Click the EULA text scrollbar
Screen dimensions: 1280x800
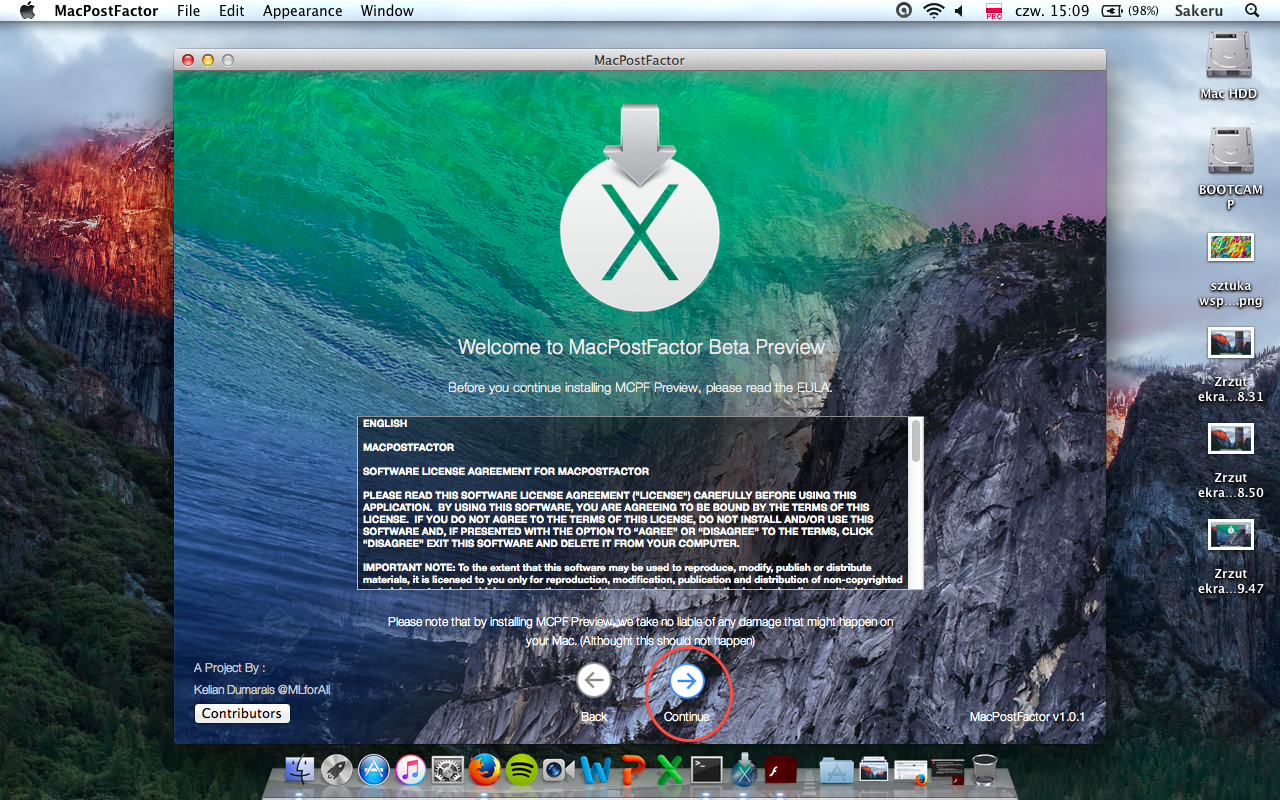[916, 440]
